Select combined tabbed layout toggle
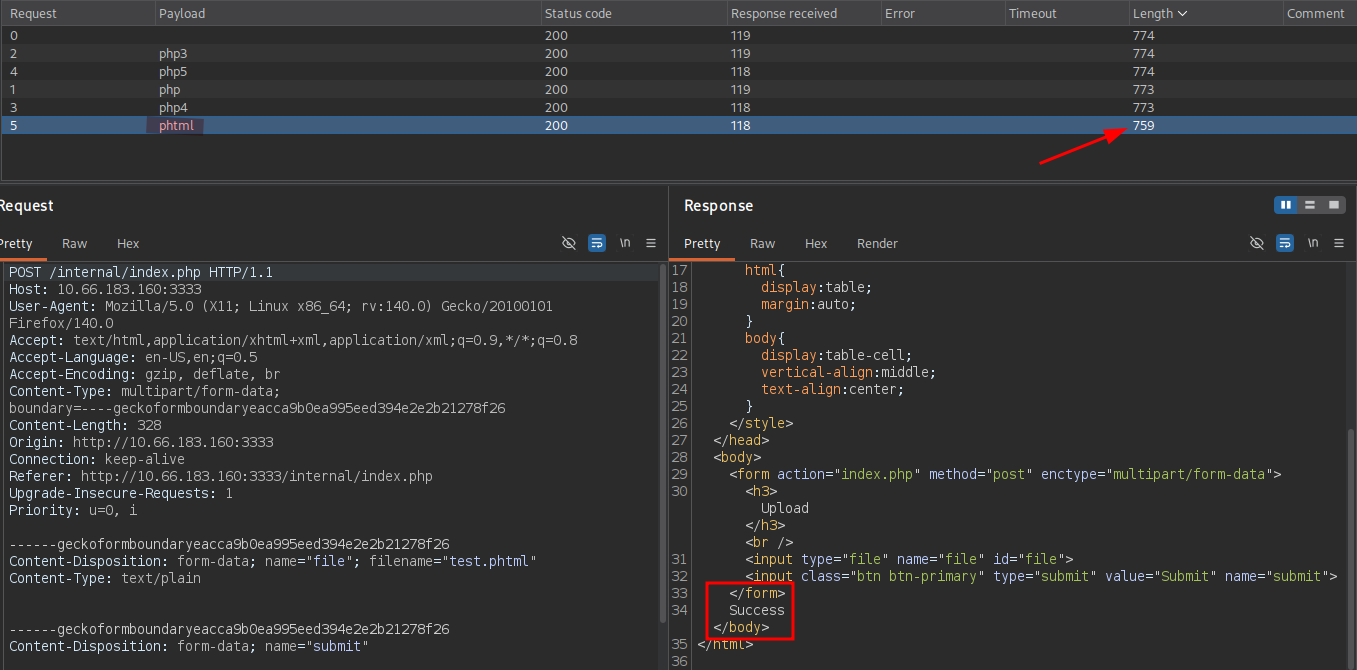Screen dimensions: 1357x670 coord(1334,205)
